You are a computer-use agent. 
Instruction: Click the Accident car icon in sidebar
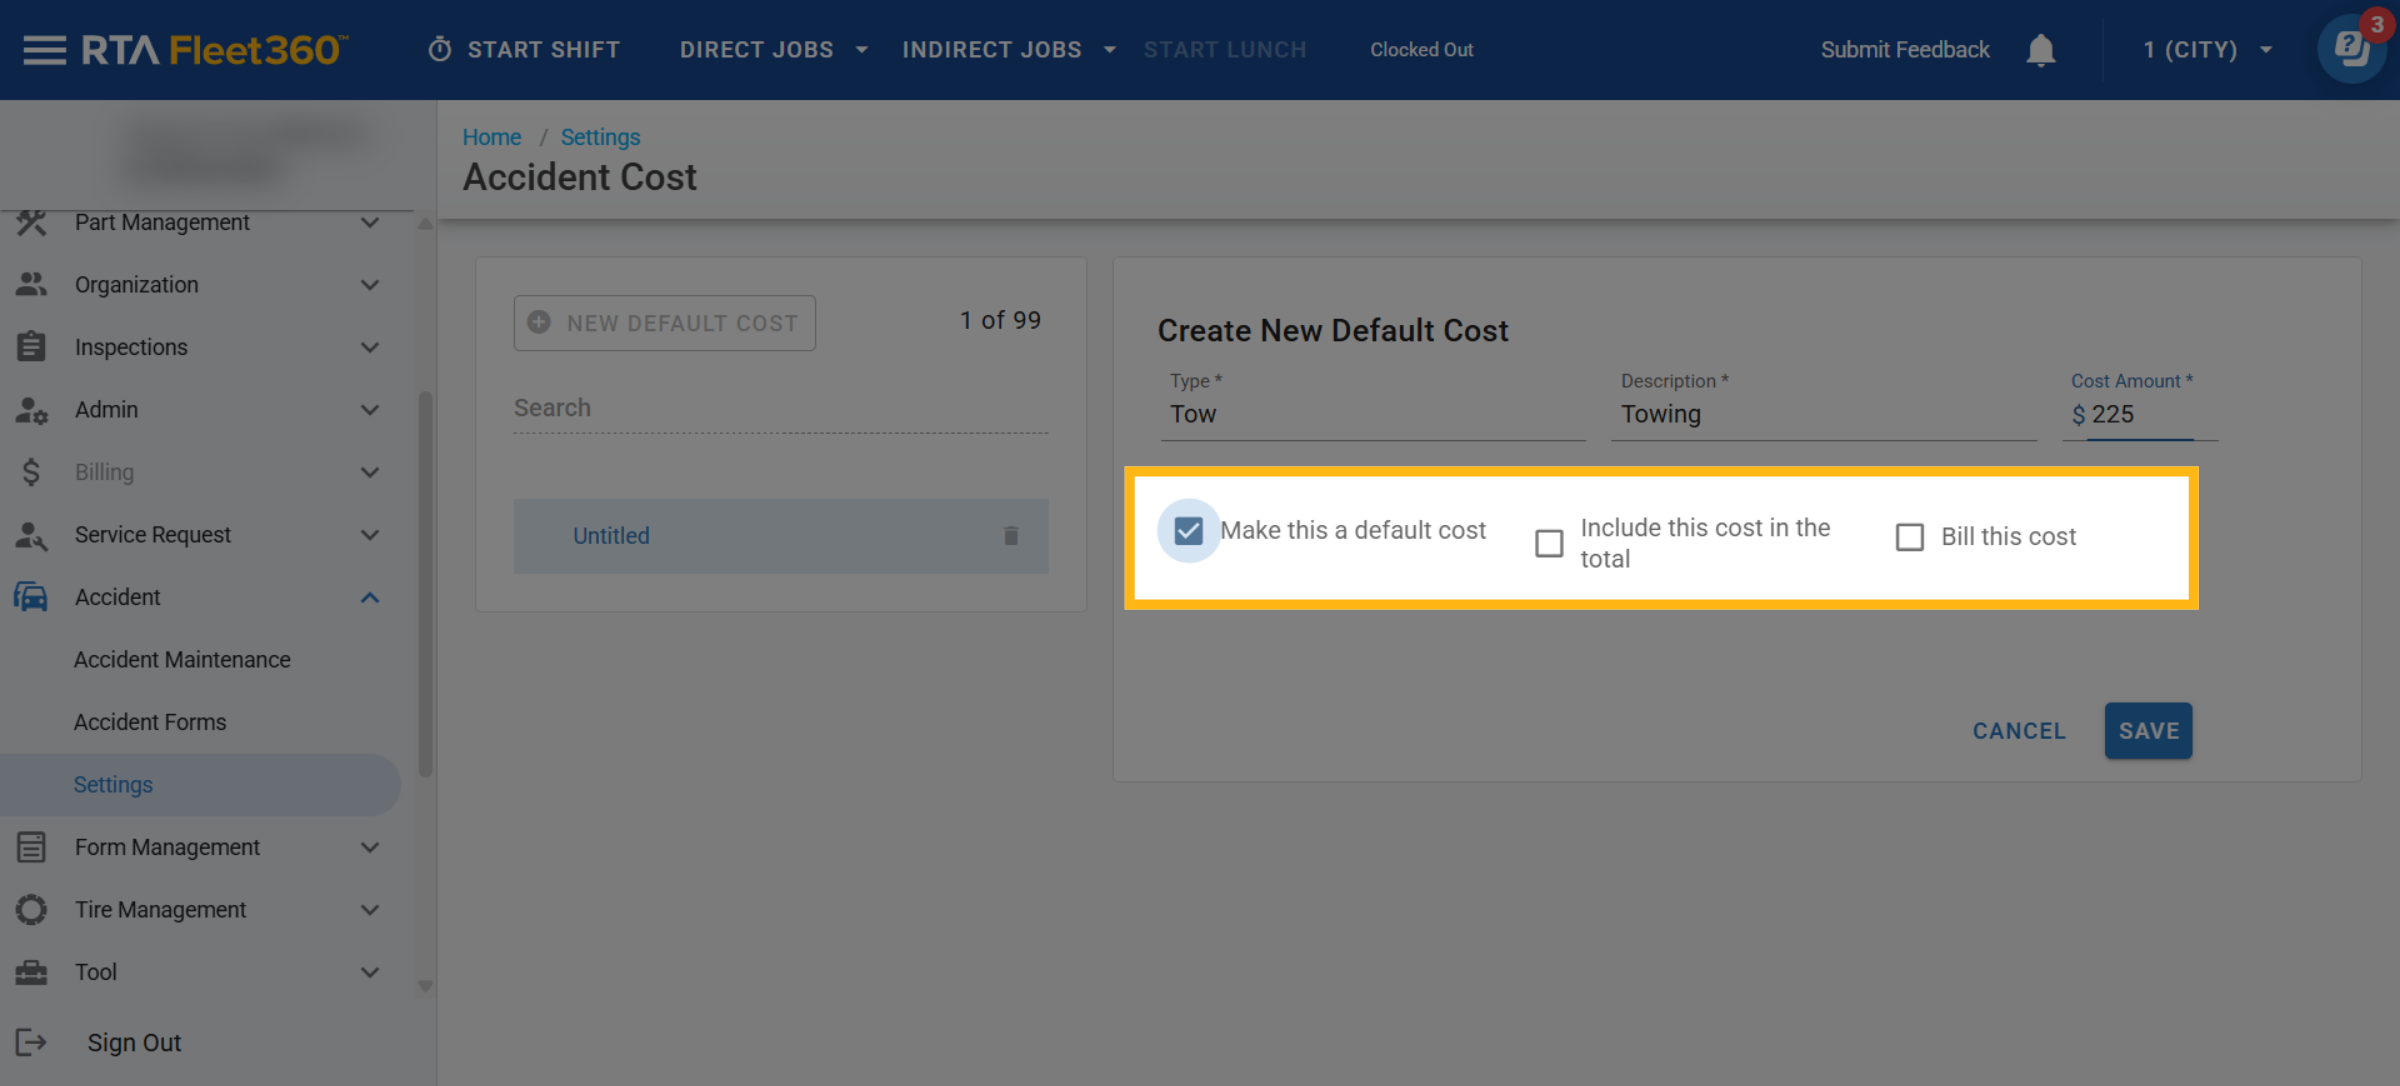click(31, 597)
